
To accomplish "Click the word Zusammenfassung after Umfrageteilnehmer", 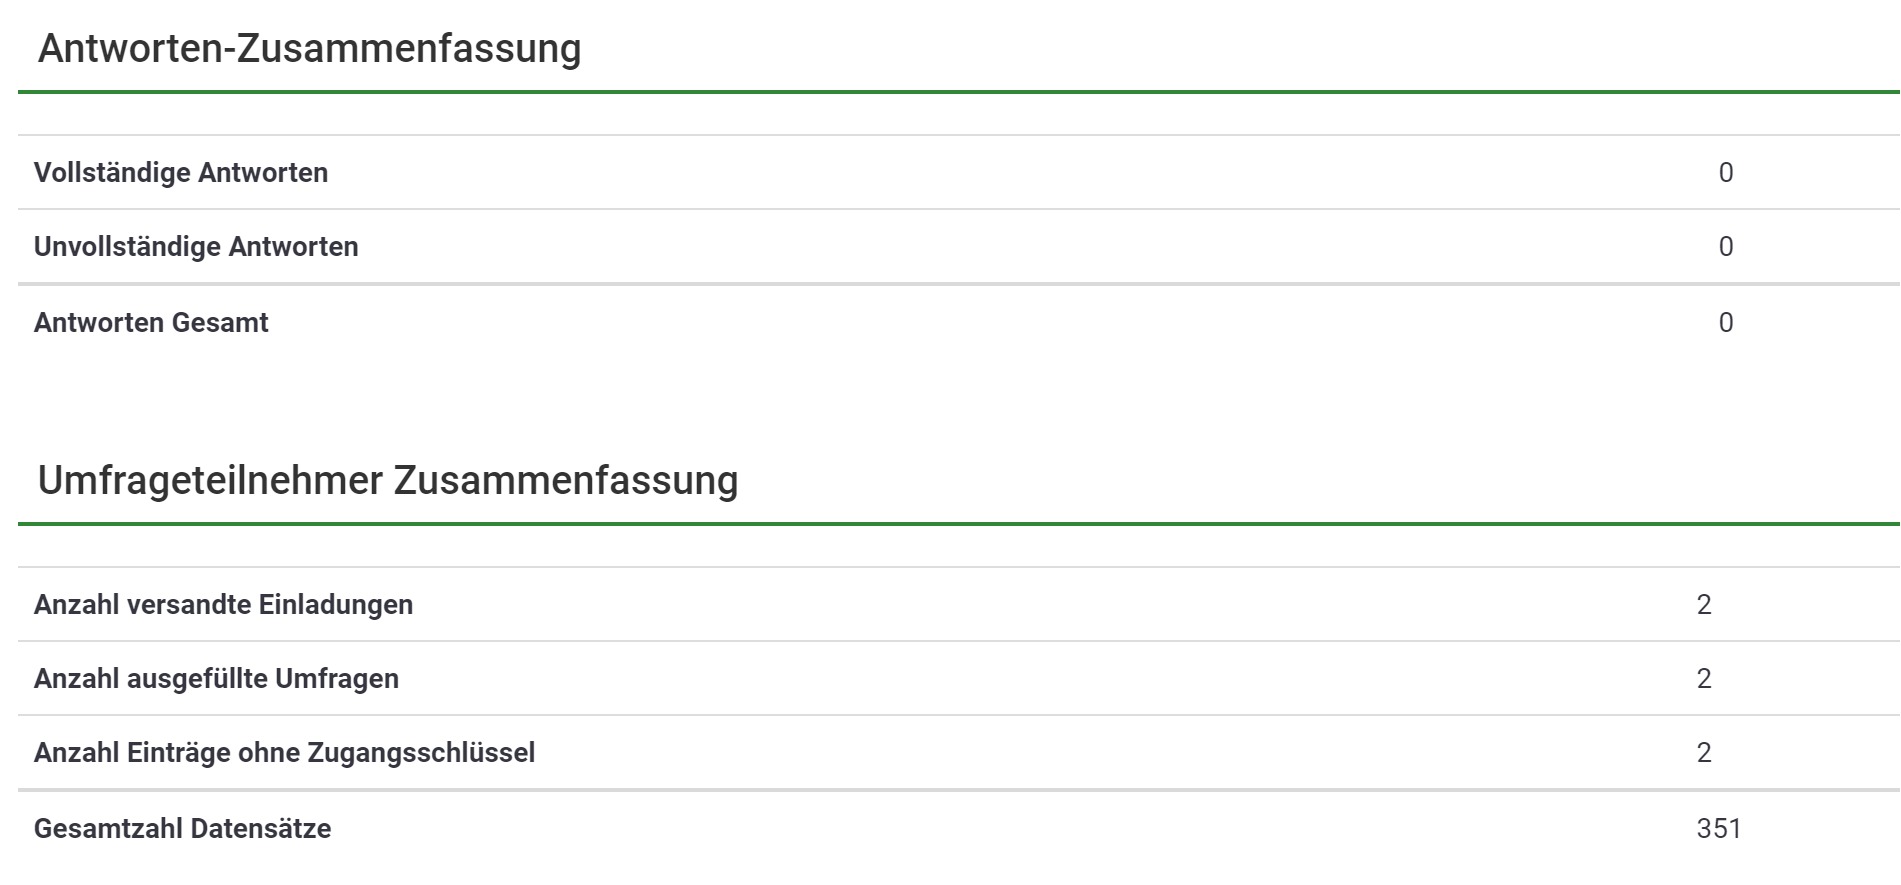I will 565,481.
